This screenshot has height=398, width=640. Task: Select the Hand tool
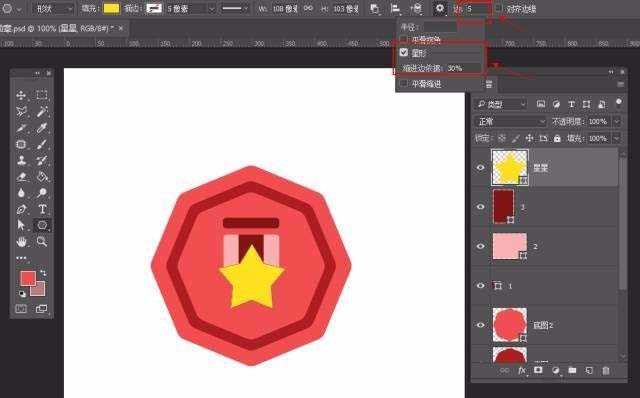pos(21,242)
